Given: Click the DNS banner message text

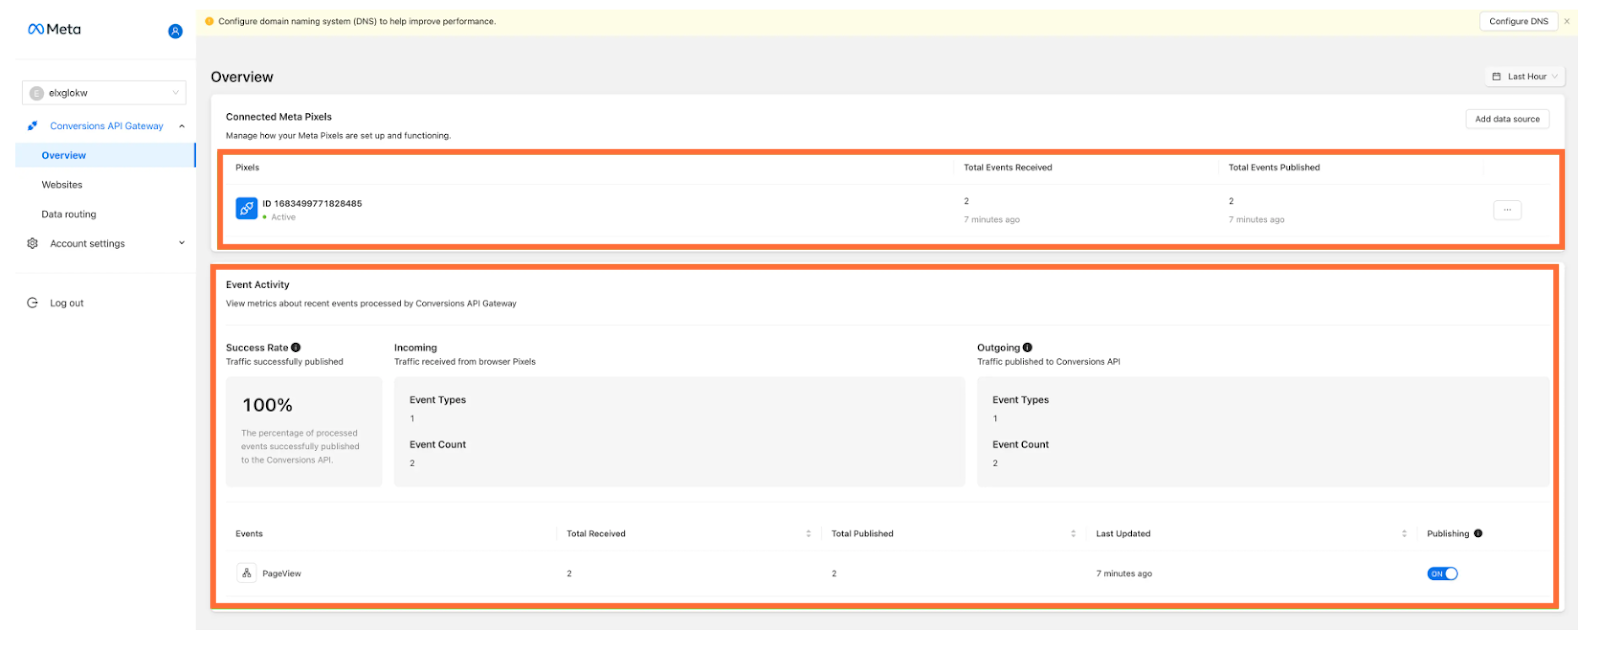Looking at the screenshot, I should pos(357,21).
